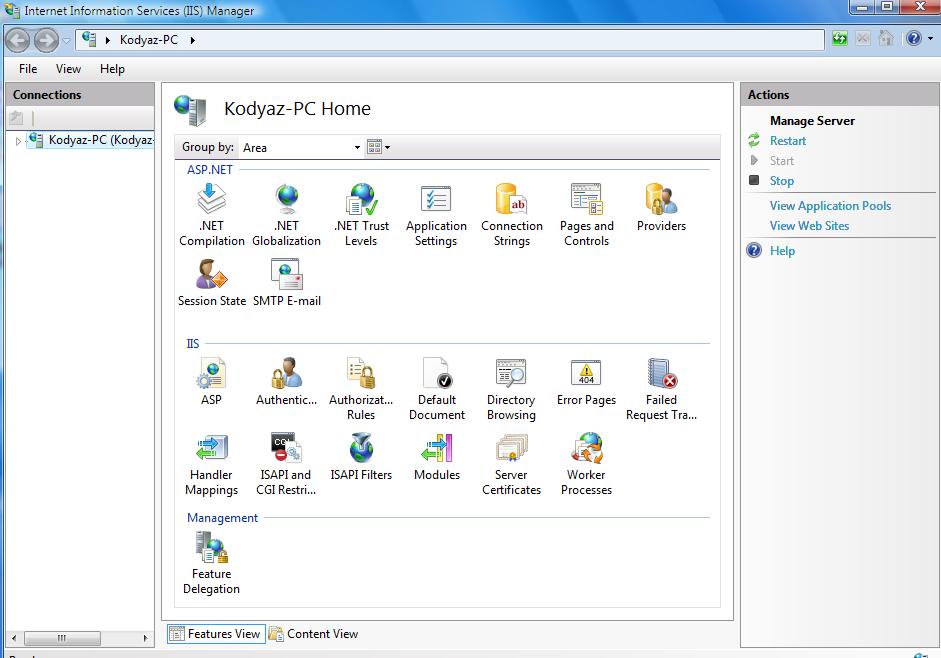Open Directory Browsing feature
Screen dimensions: 941x658
click(511, 389)
